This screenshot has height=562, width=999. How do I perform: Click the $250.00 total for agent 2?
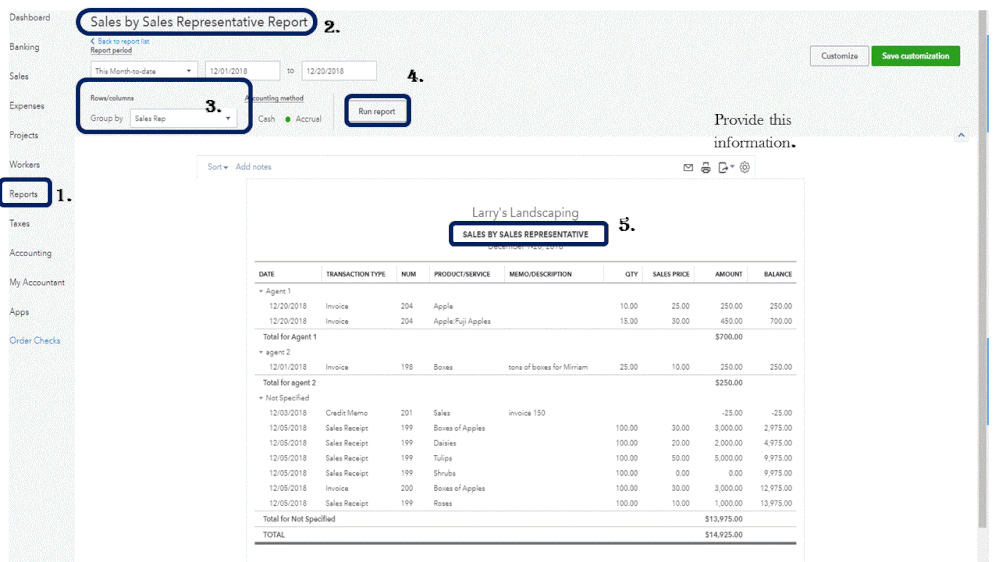coord(729,383)
